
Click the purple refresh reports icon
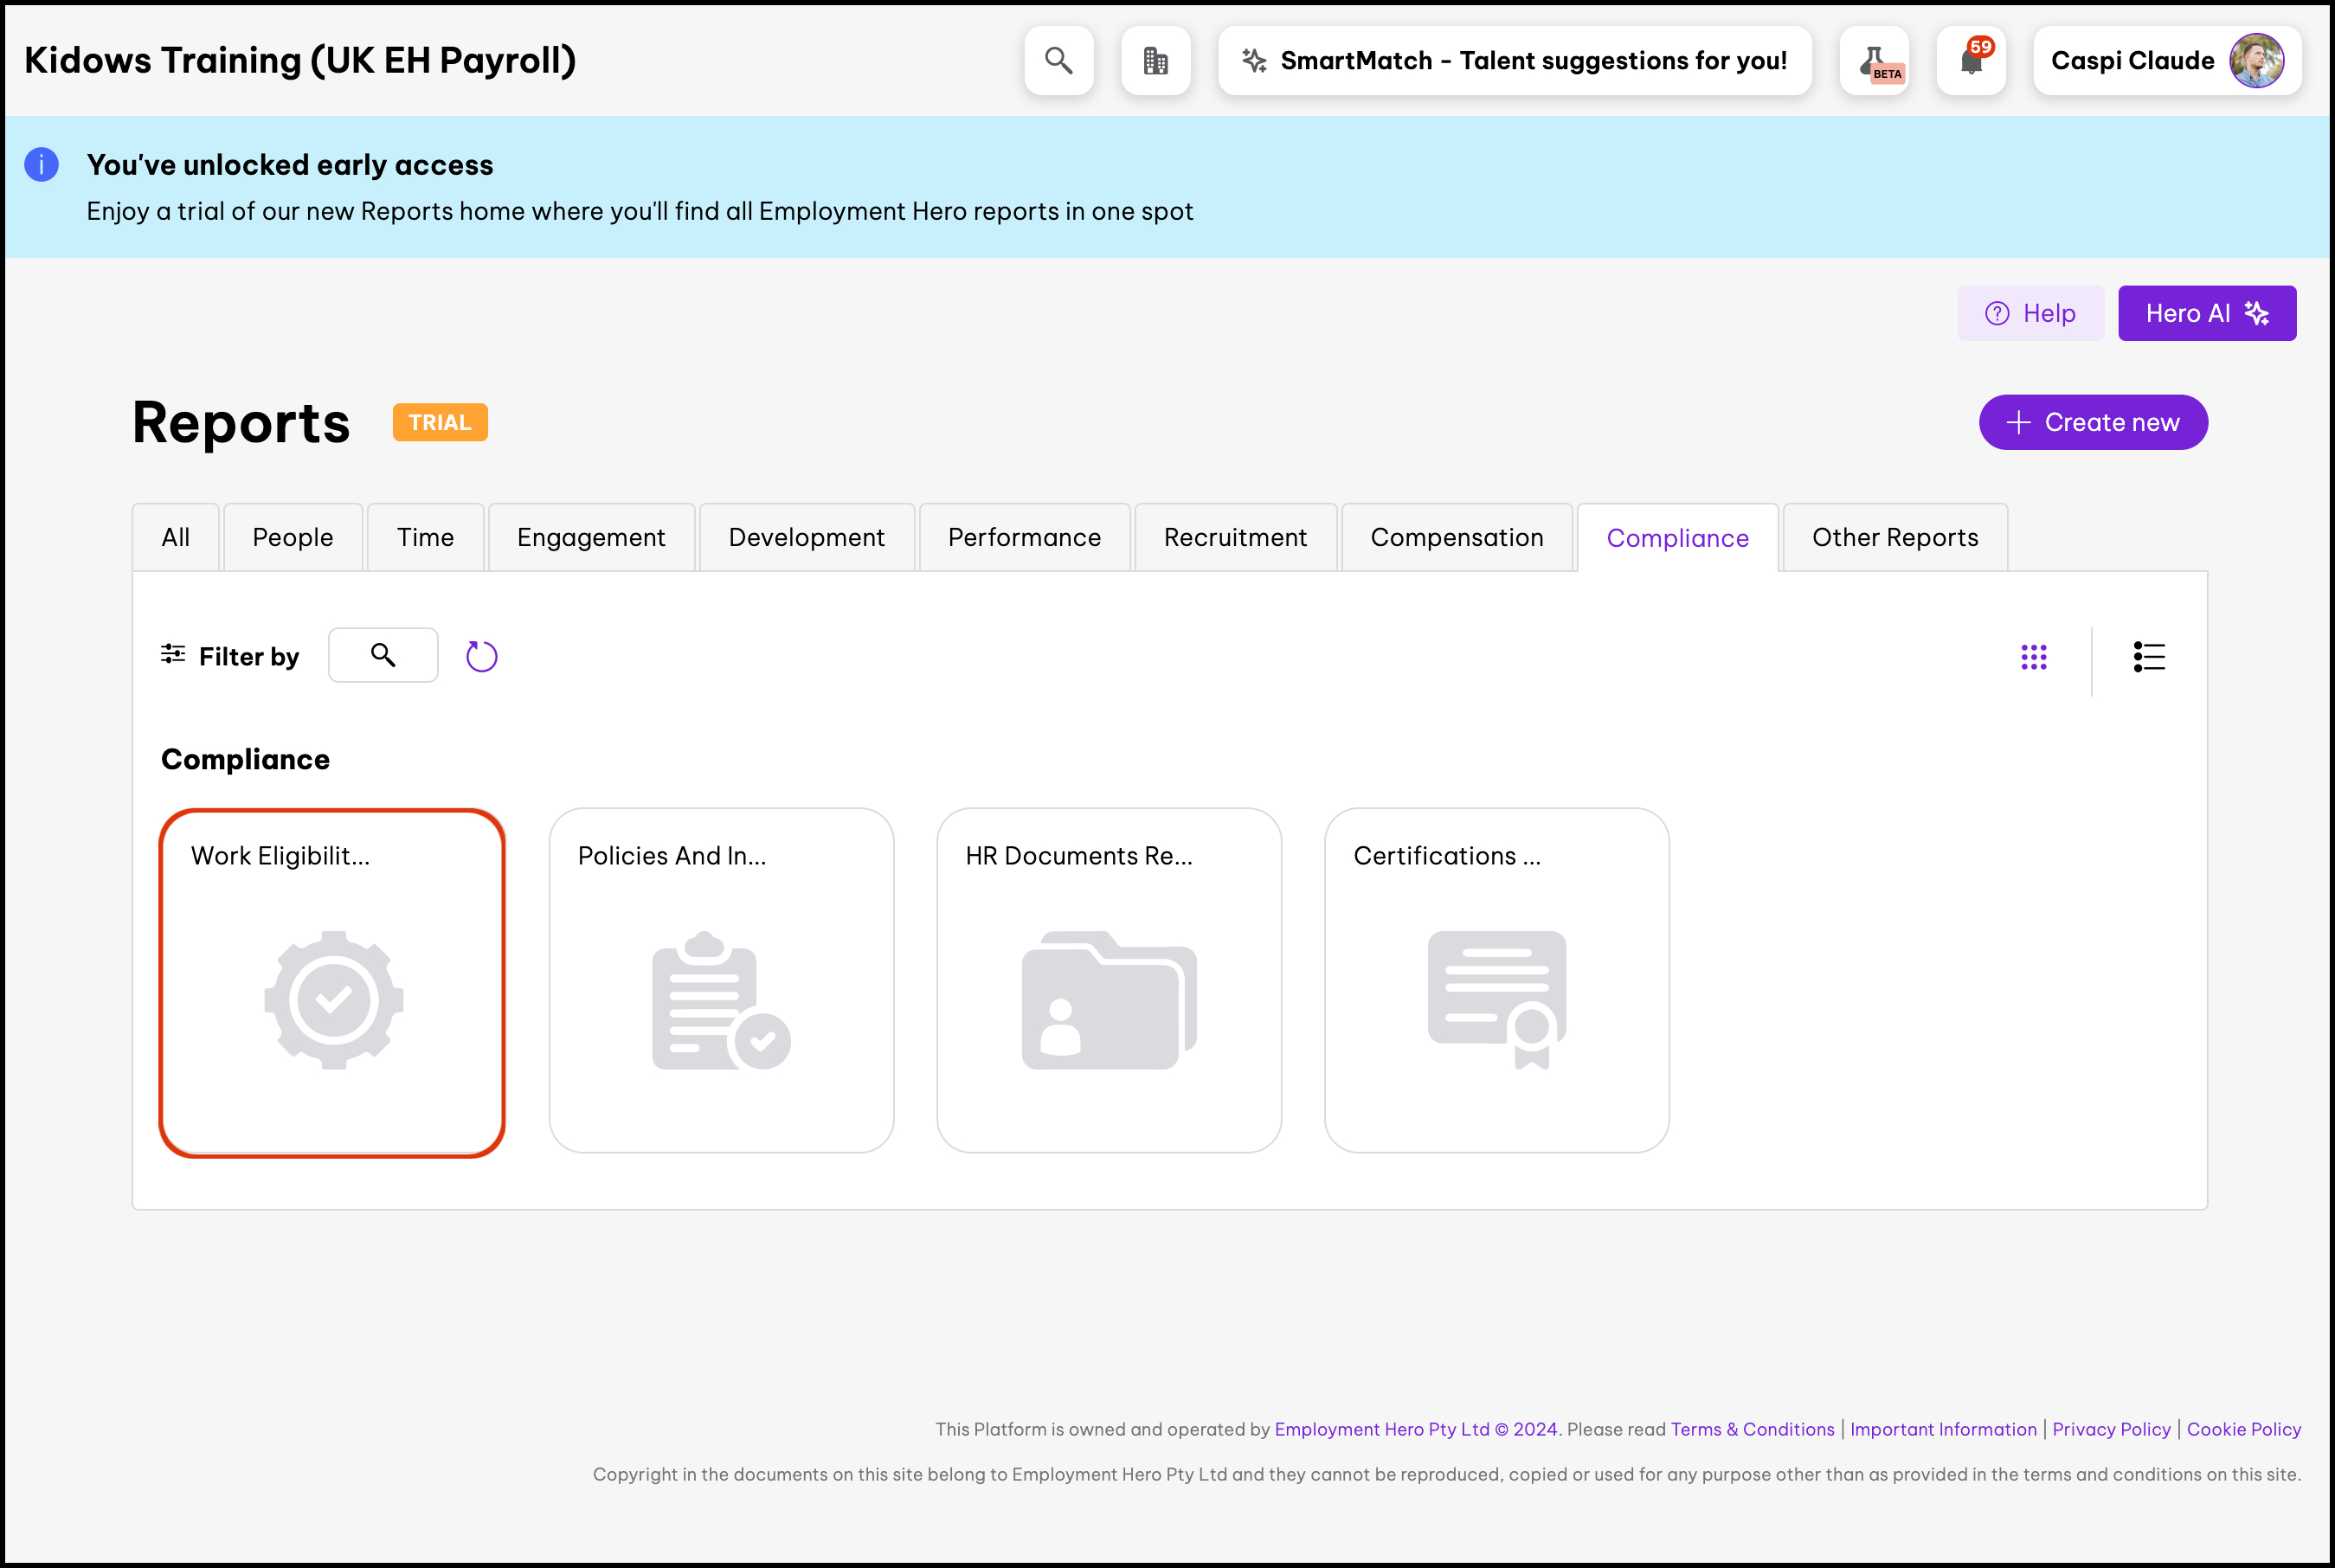point(481,656)
